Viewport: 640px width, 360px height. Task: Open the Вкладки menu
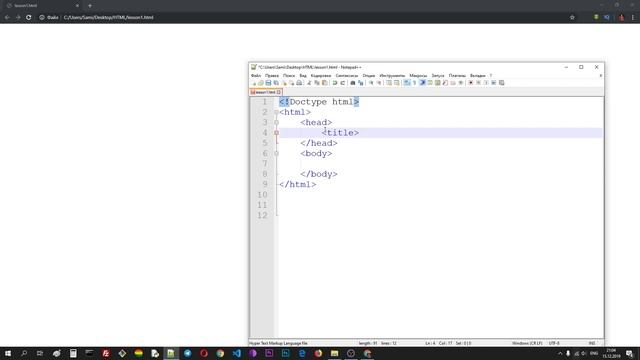click(478, 76)
